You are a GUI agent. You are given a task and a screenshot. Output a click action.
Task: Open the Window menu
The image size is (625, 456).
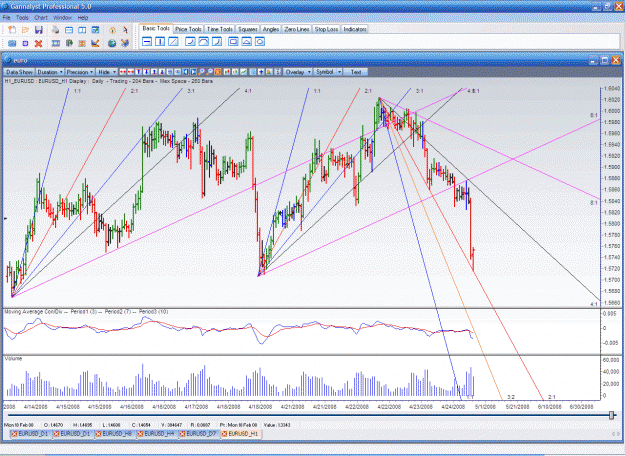point(62,18)
